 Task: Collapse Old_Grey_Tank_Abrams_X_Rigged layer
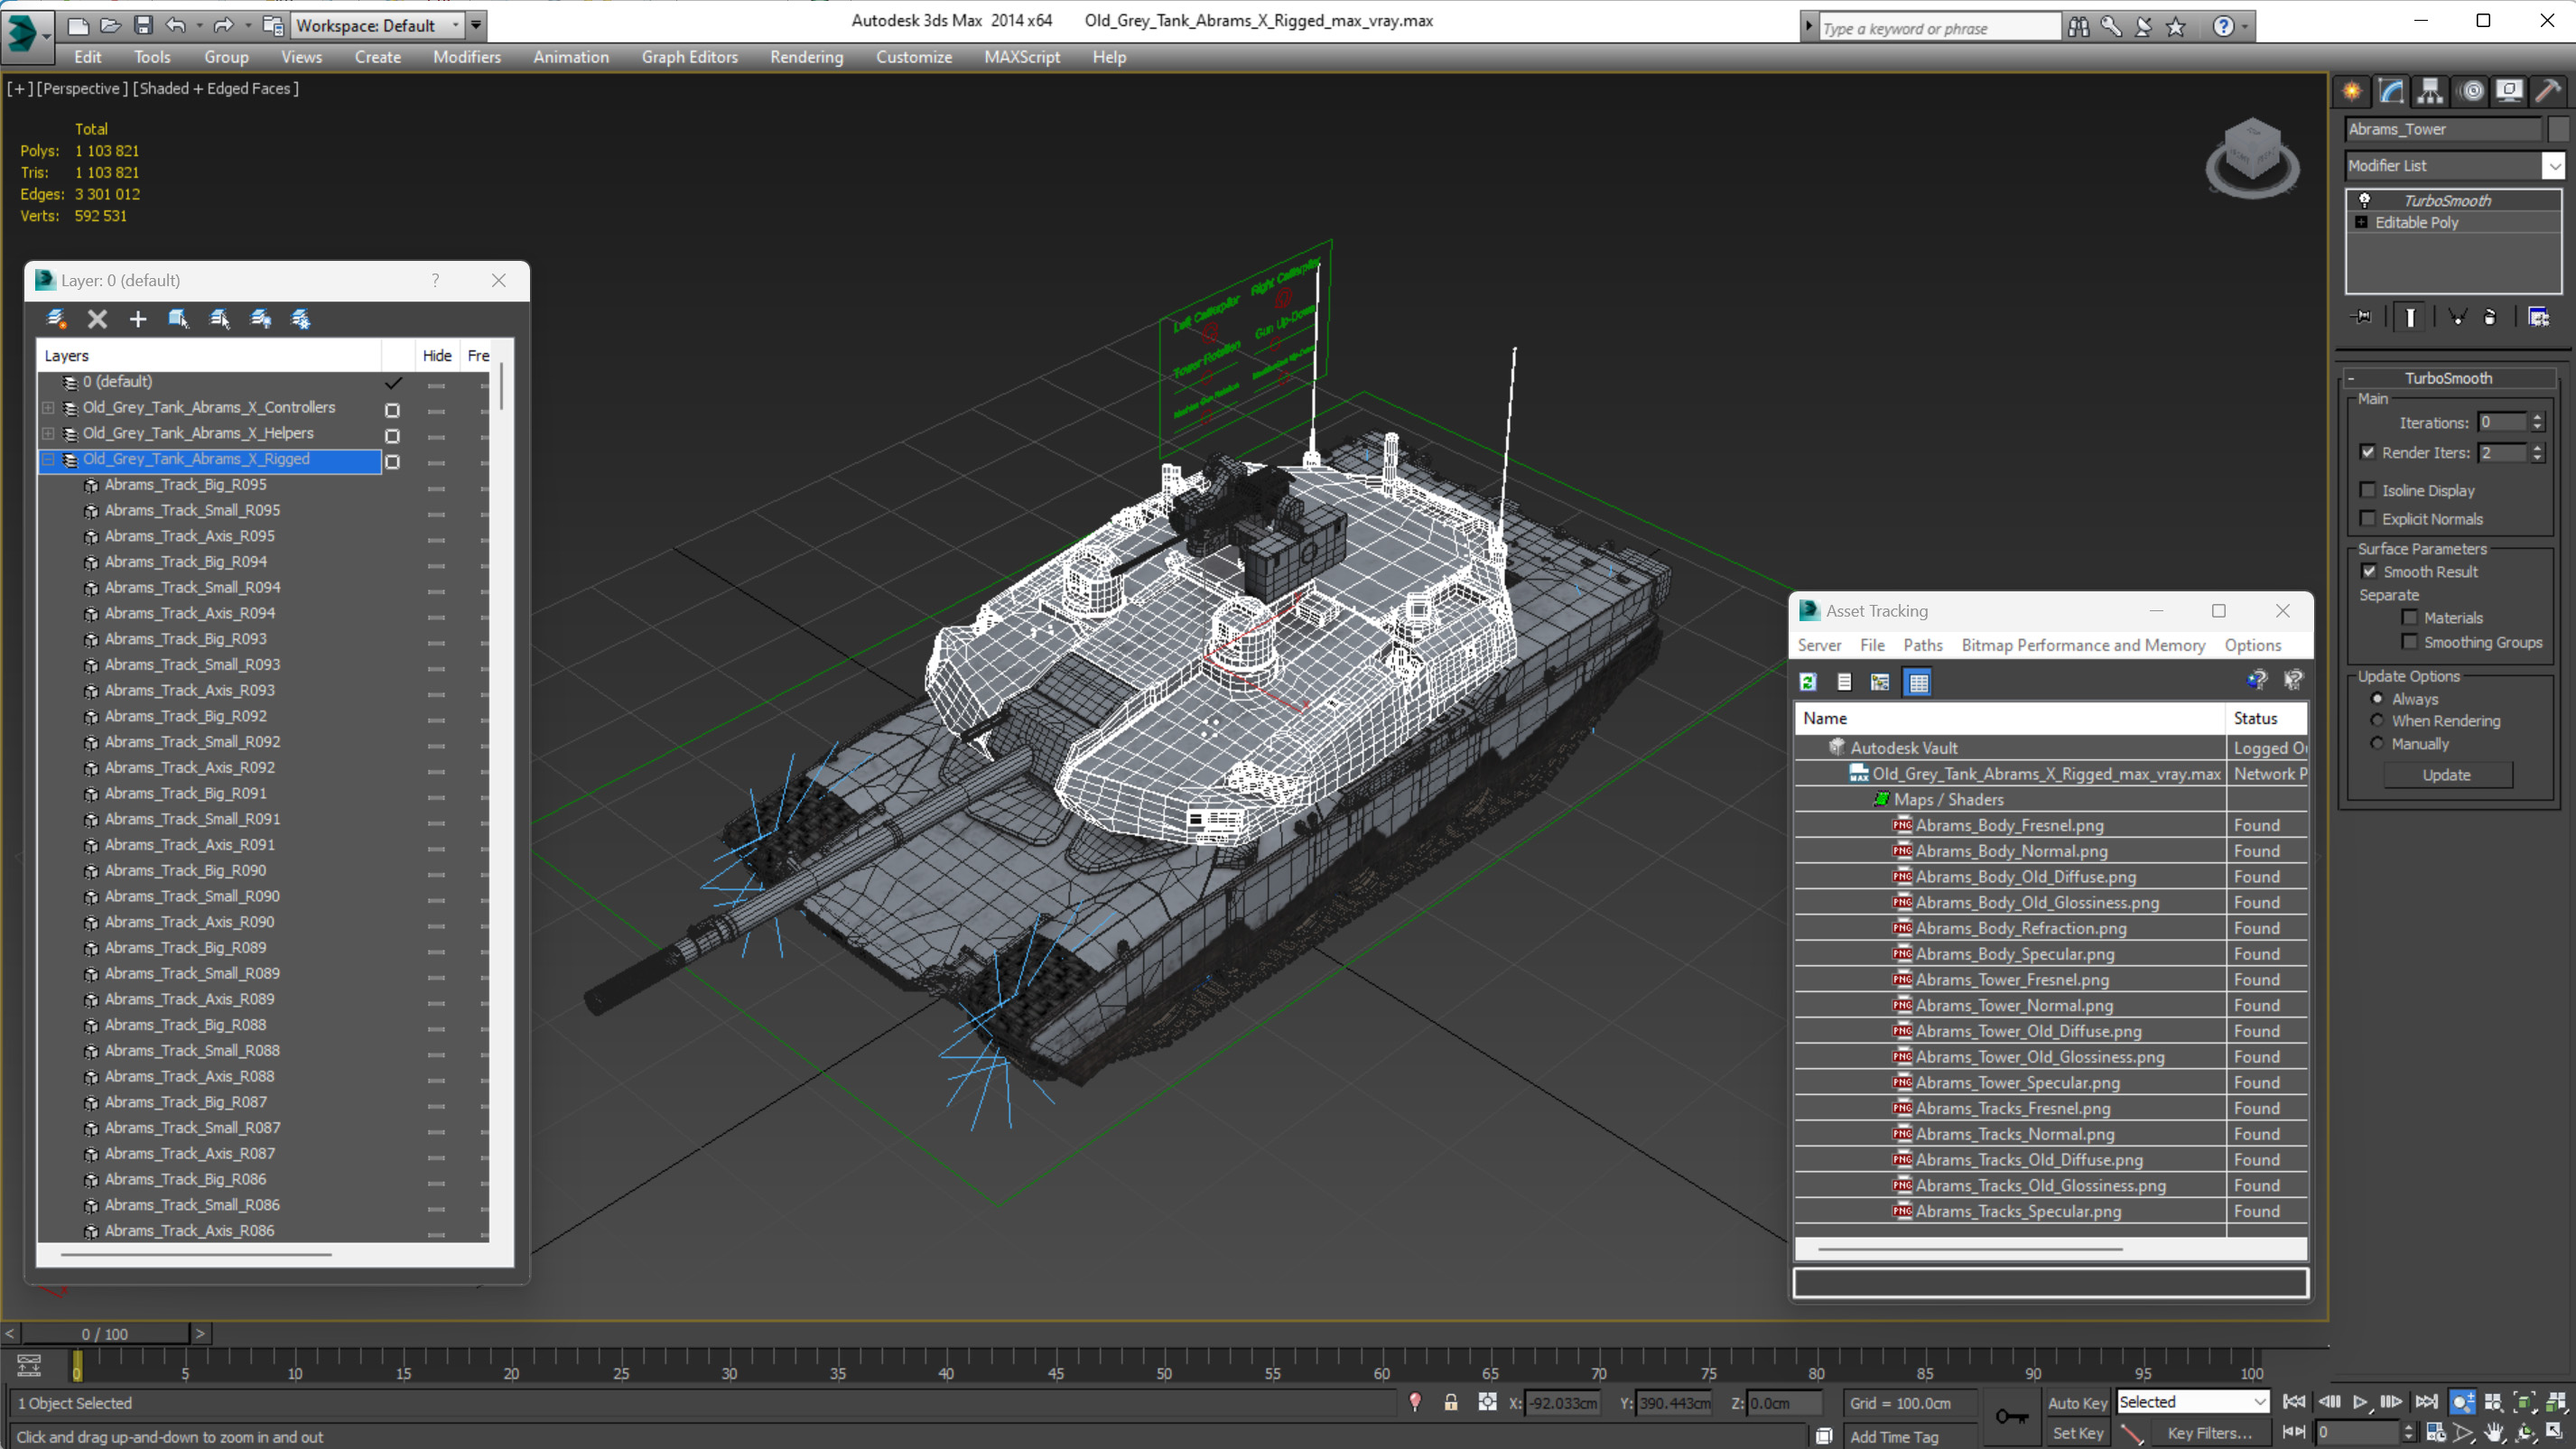[48, 459]
